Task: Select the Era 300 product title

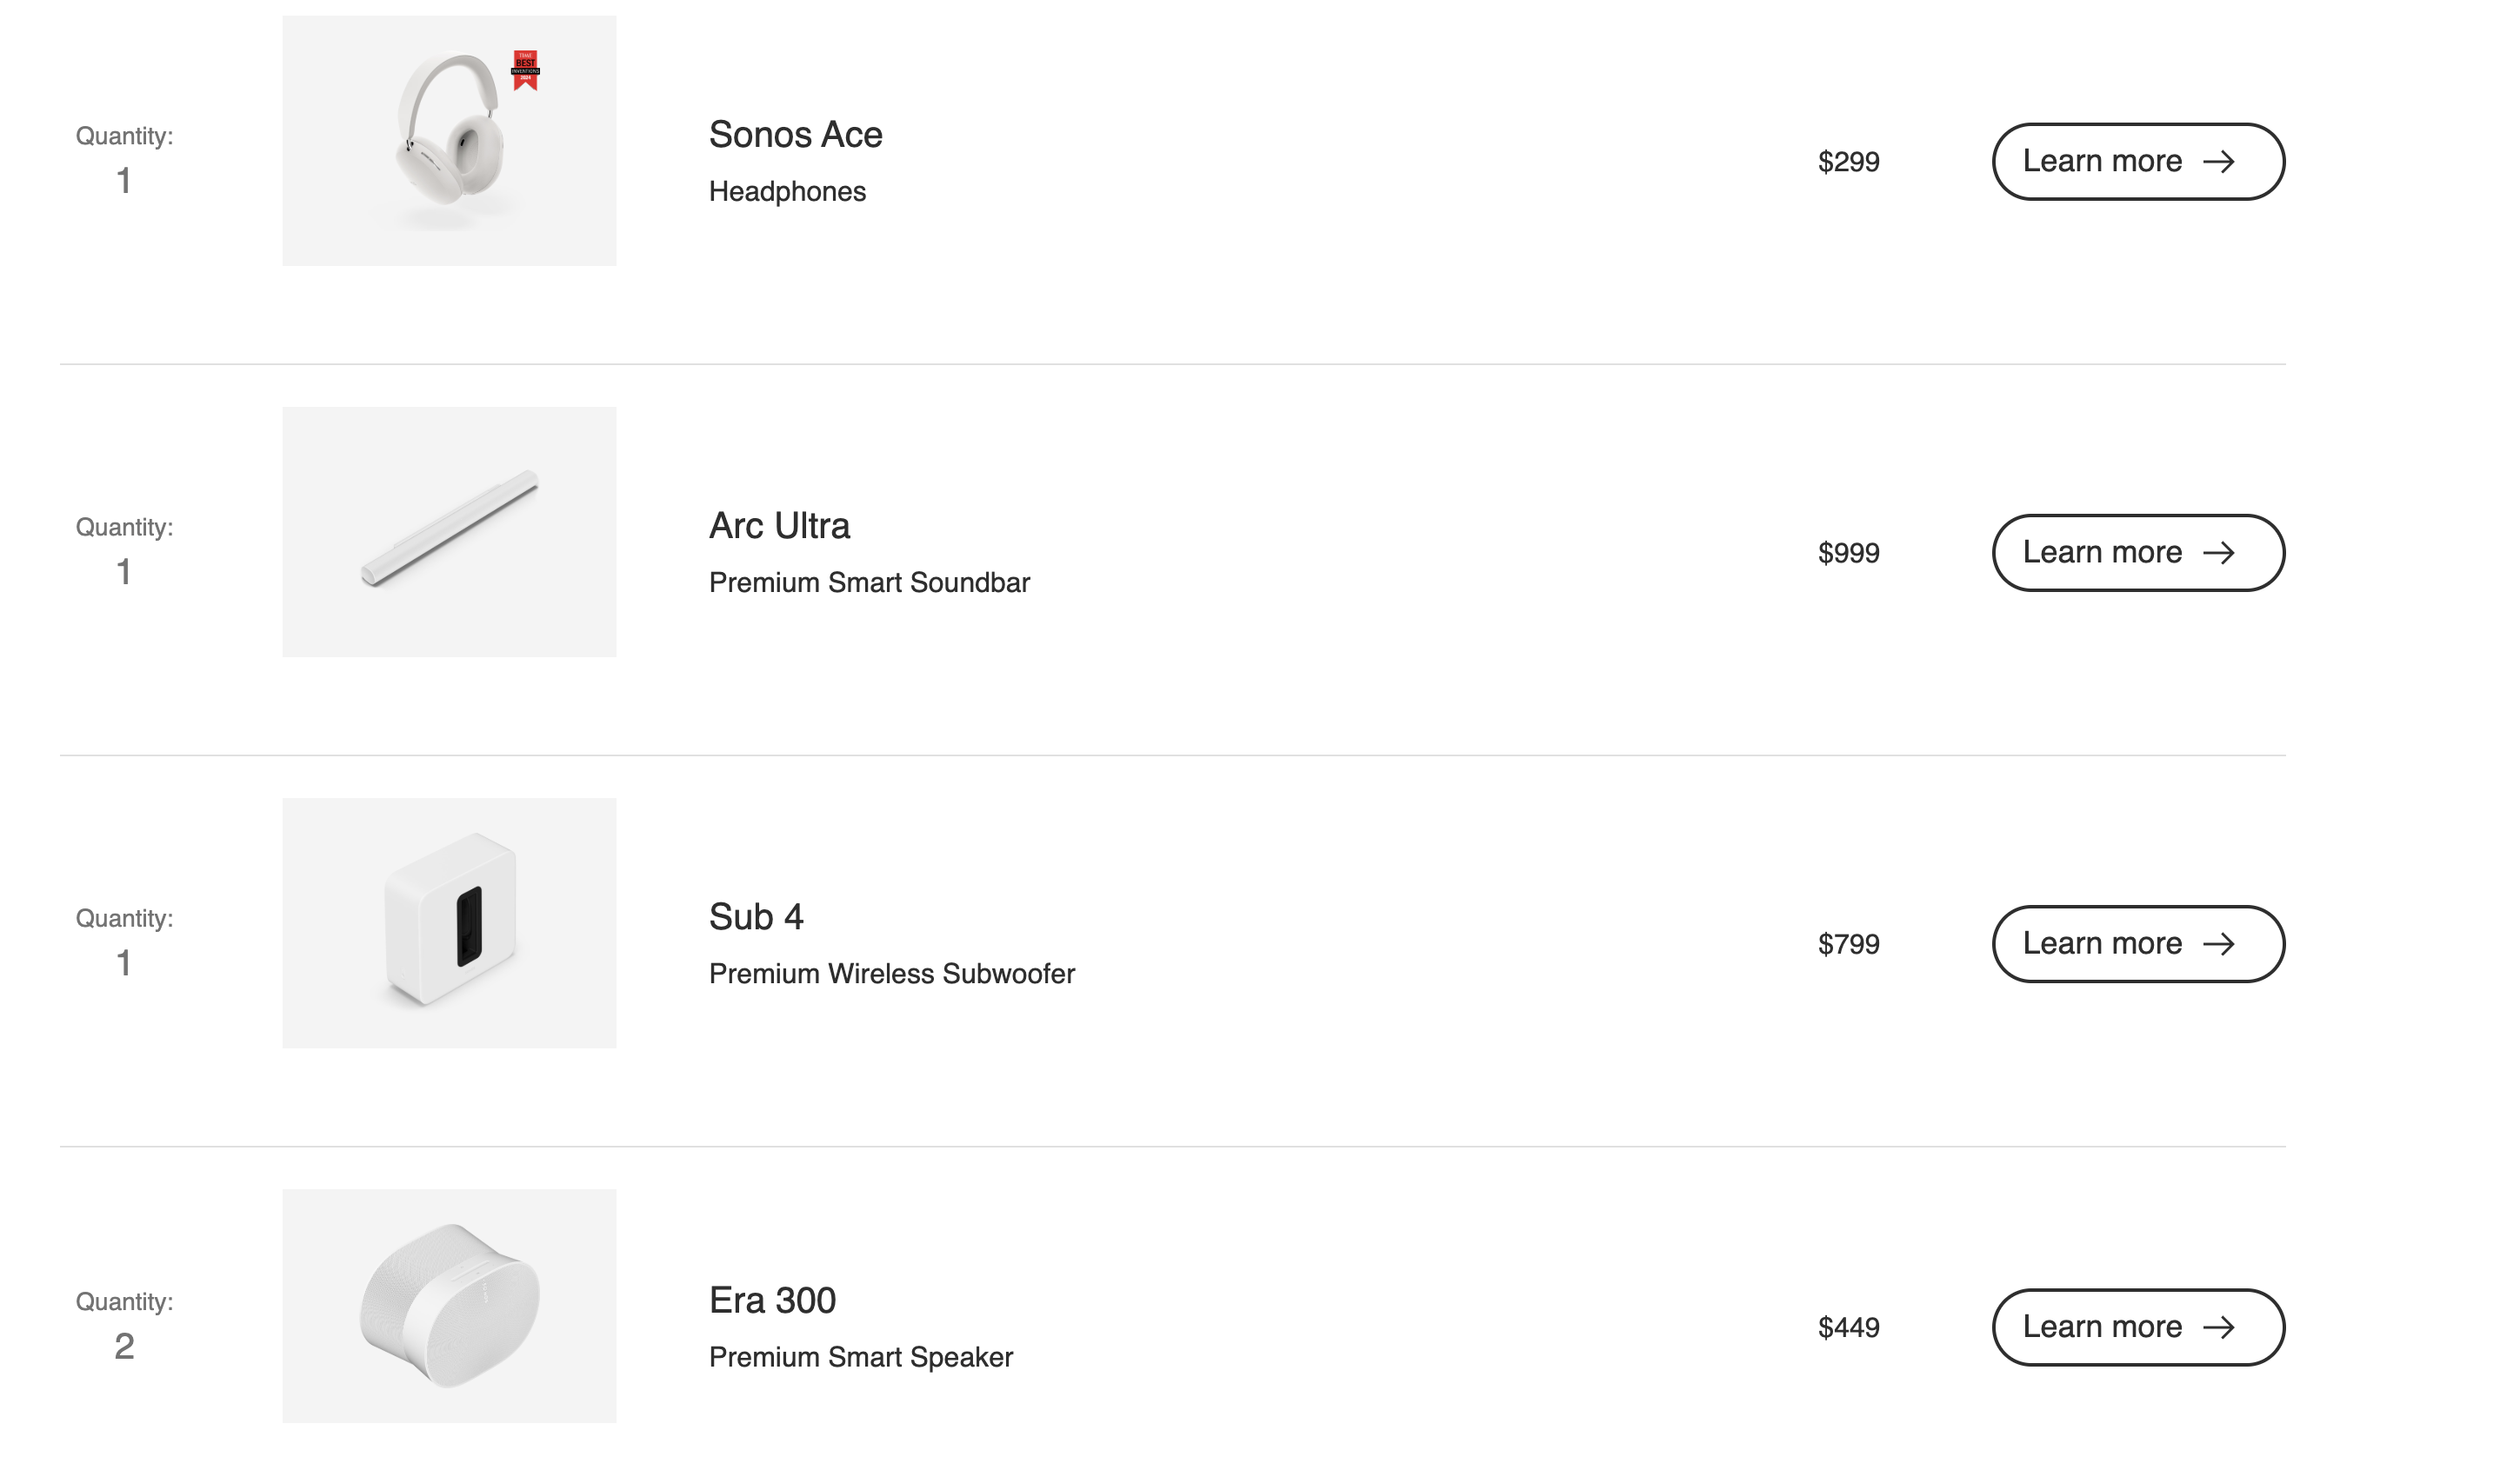Action: point(772,1300)
